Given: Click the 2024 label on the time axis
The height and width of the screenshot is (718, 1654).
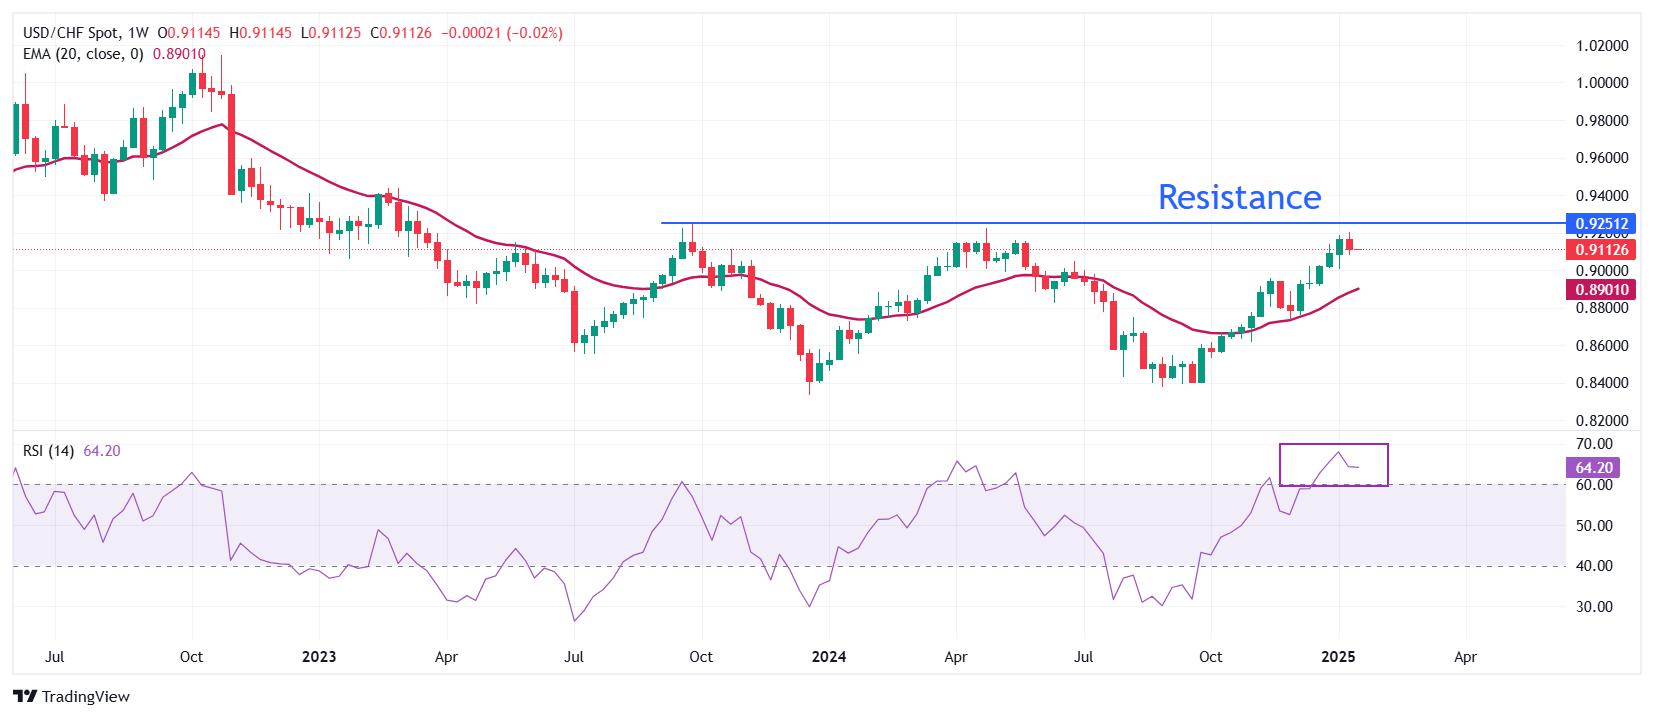Looking at the screenshot, I should coord(829,657).
